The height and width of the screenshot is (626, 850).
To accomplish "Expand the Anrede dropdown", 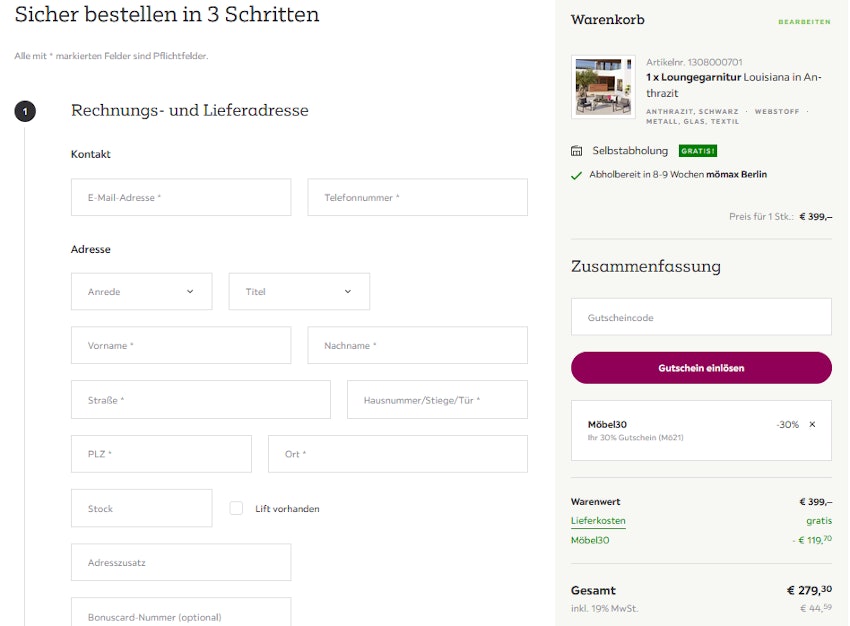I will [141, 292].
